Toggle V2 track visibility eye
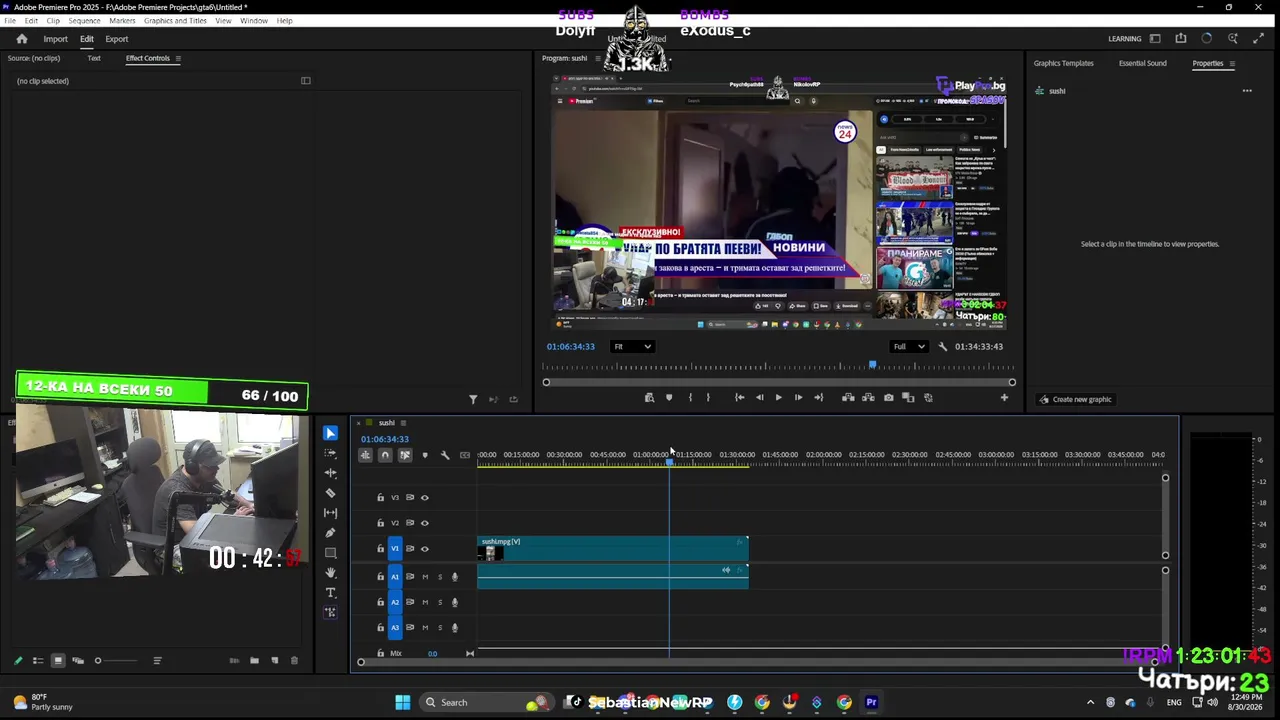This screenshot has height=720, width=1280. [x=424, y=523]
